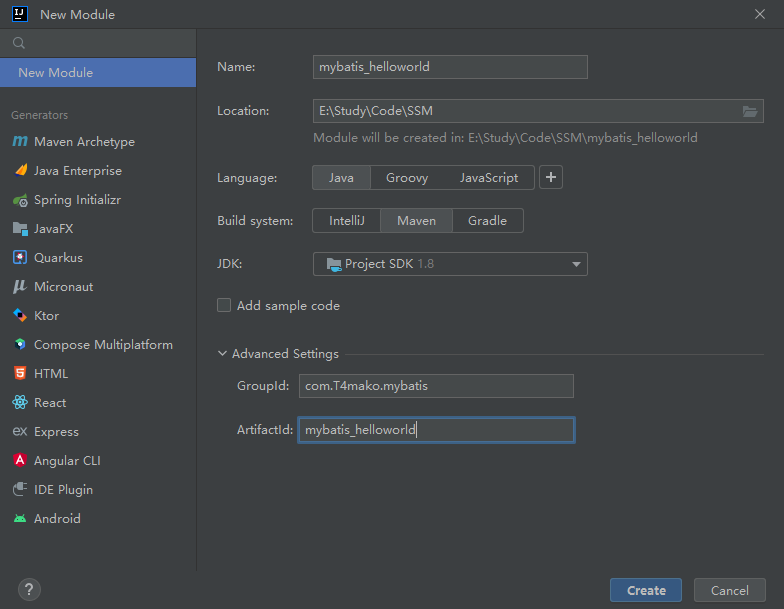Click the generator search field
The width and height of the screenshot is (784, 609).
pyautogui.click(x=98, y=43)
